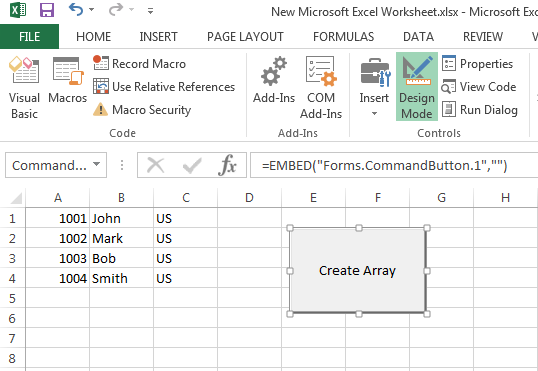Open the Undo history dropdown arrow
538x371 pixels.
[x=92, y=10]
